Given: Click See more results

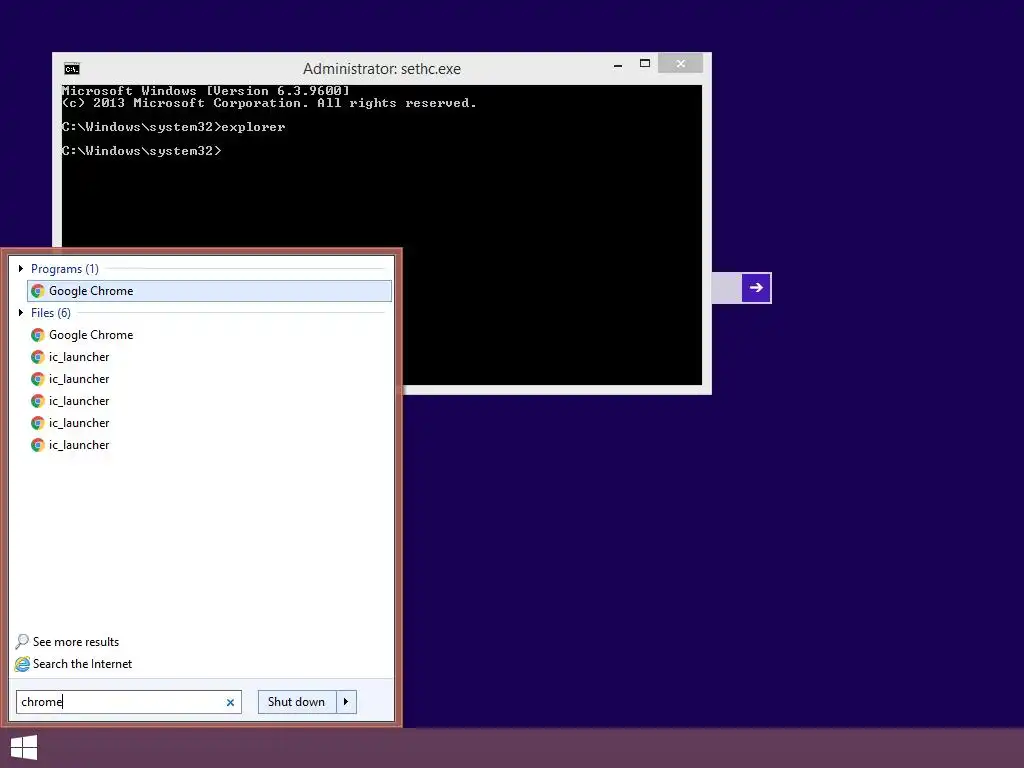Looking at the screenshot, I should tap(76, 642).
